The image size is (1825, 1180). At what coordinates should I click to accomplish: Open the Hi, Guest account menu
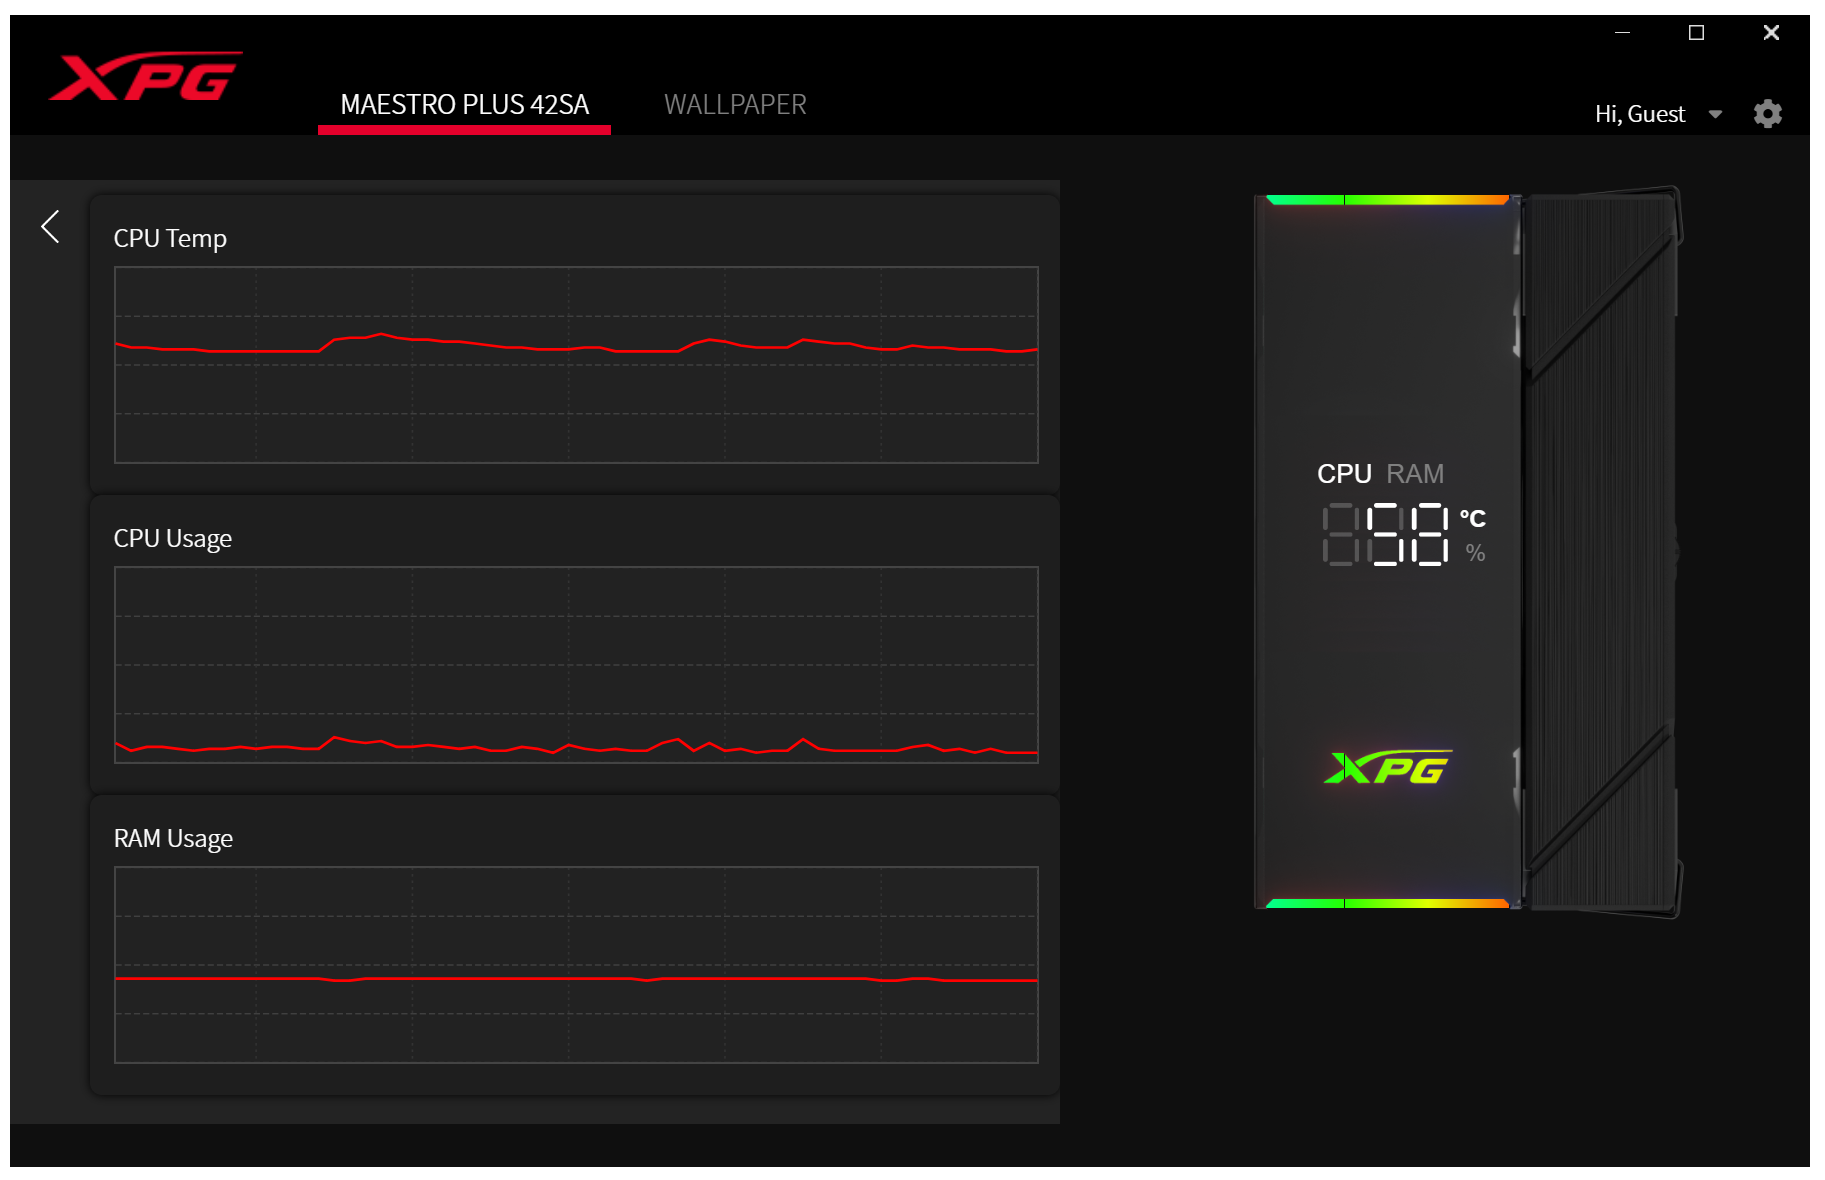pyautogui.click(x=1639, y=115)
